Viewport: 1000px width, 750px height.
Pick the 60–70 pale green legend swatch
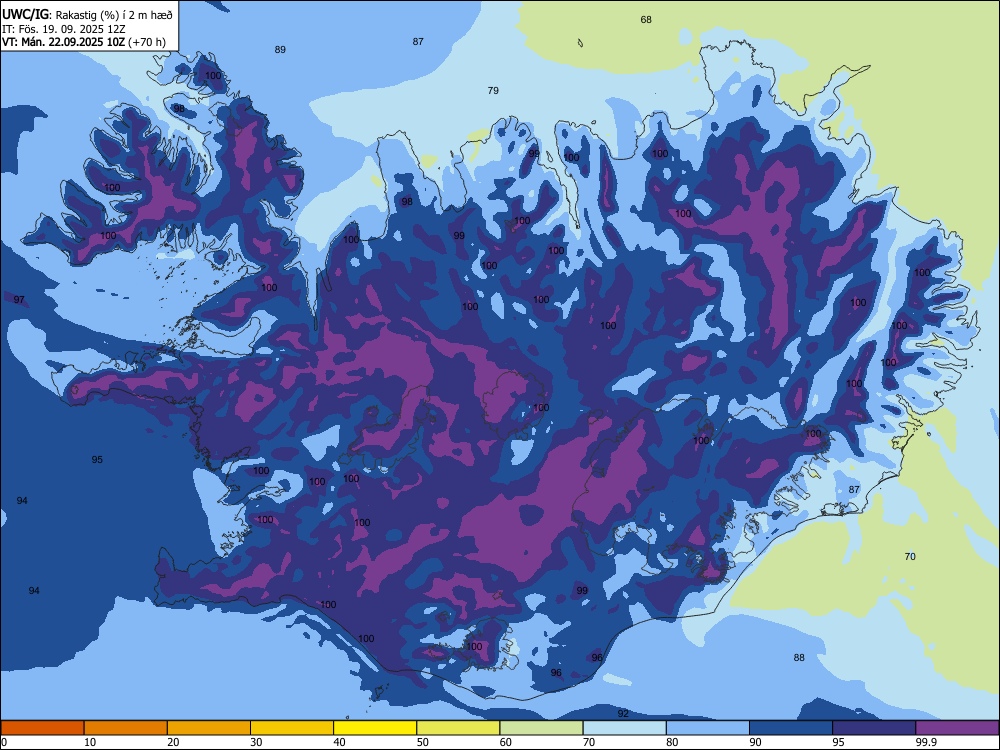coord(541,728)
